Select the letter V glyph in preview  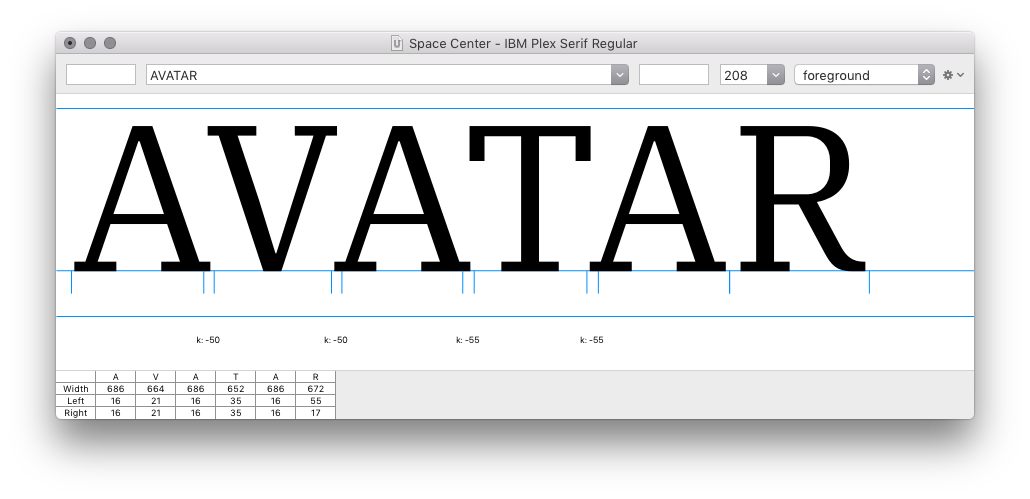coord(272,198)
